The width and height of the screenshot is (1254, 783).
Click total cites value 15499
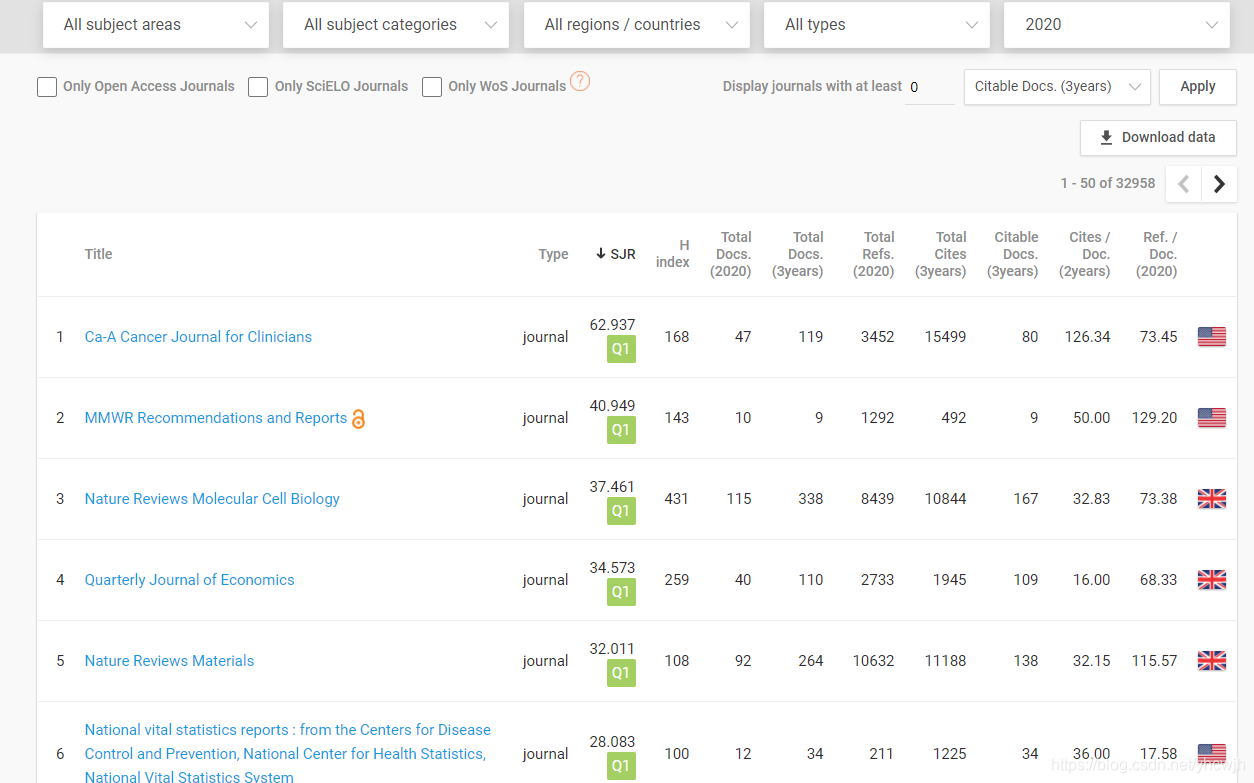click(x=945, y=337)
